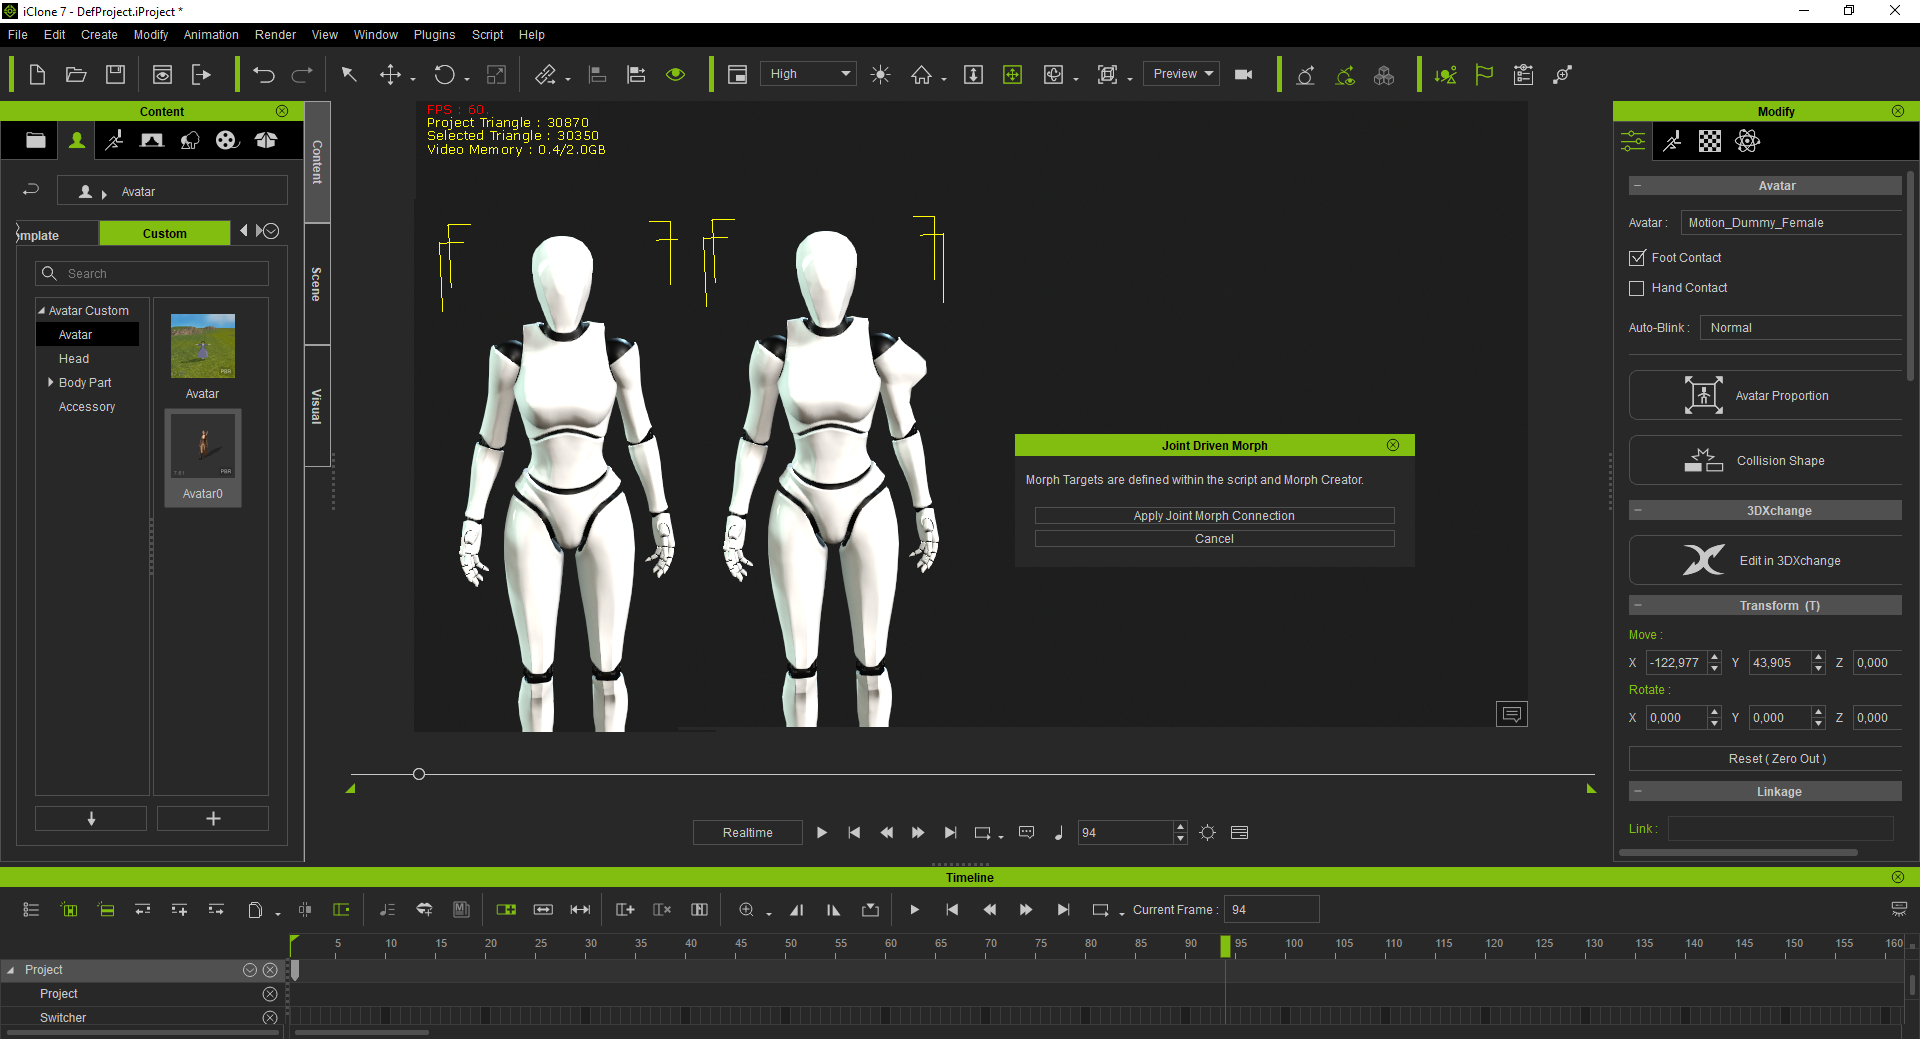This screenshot has height=1039, width=1920.
Task: Open the Render menu
Action: pyautogui.click(x=275, y=35)
